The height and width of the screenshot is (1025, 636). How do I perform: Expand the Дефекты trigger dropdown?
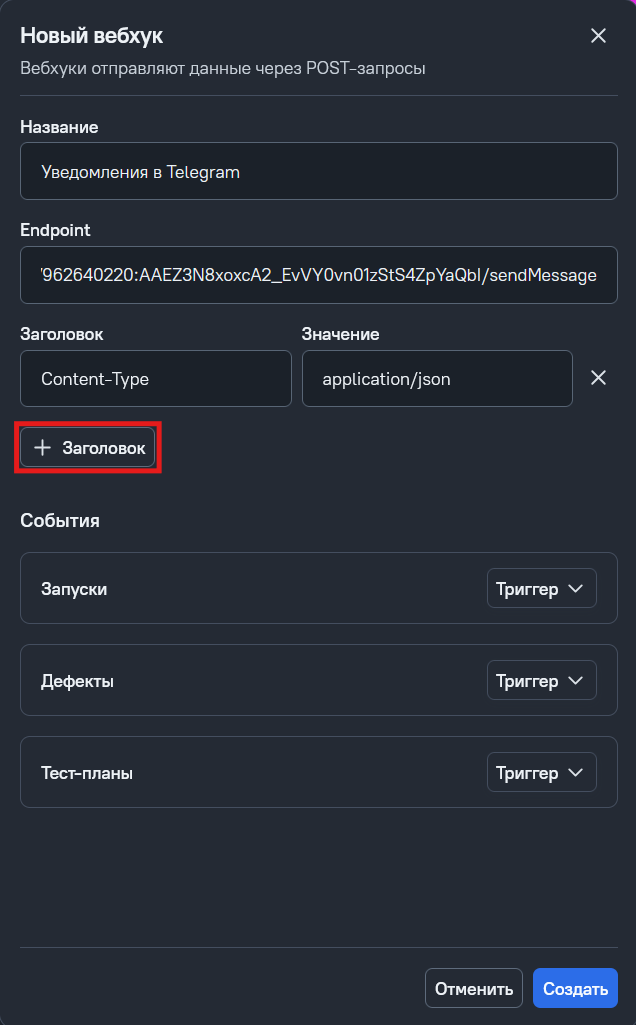(541, 681)
